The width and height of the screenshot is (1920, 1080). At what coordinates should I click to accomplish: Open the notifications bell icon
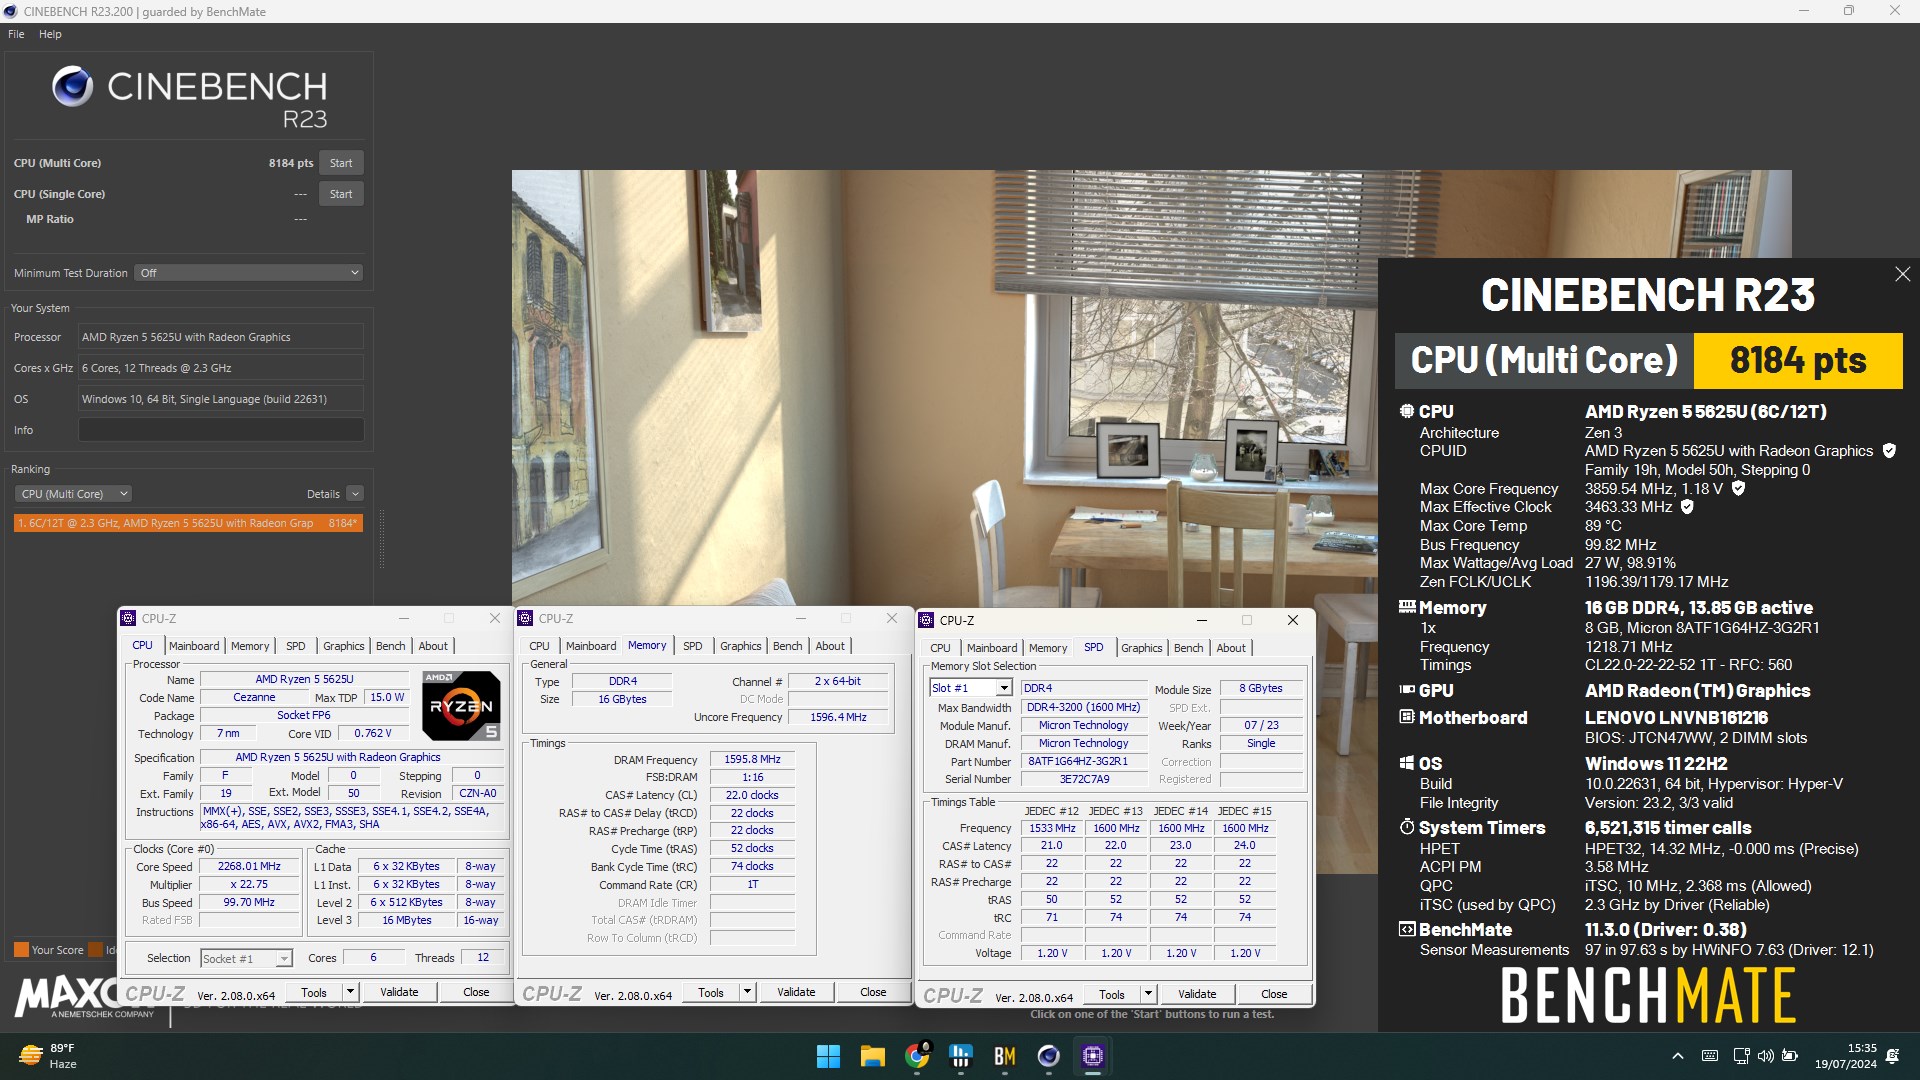(x=1892, y=1056)
